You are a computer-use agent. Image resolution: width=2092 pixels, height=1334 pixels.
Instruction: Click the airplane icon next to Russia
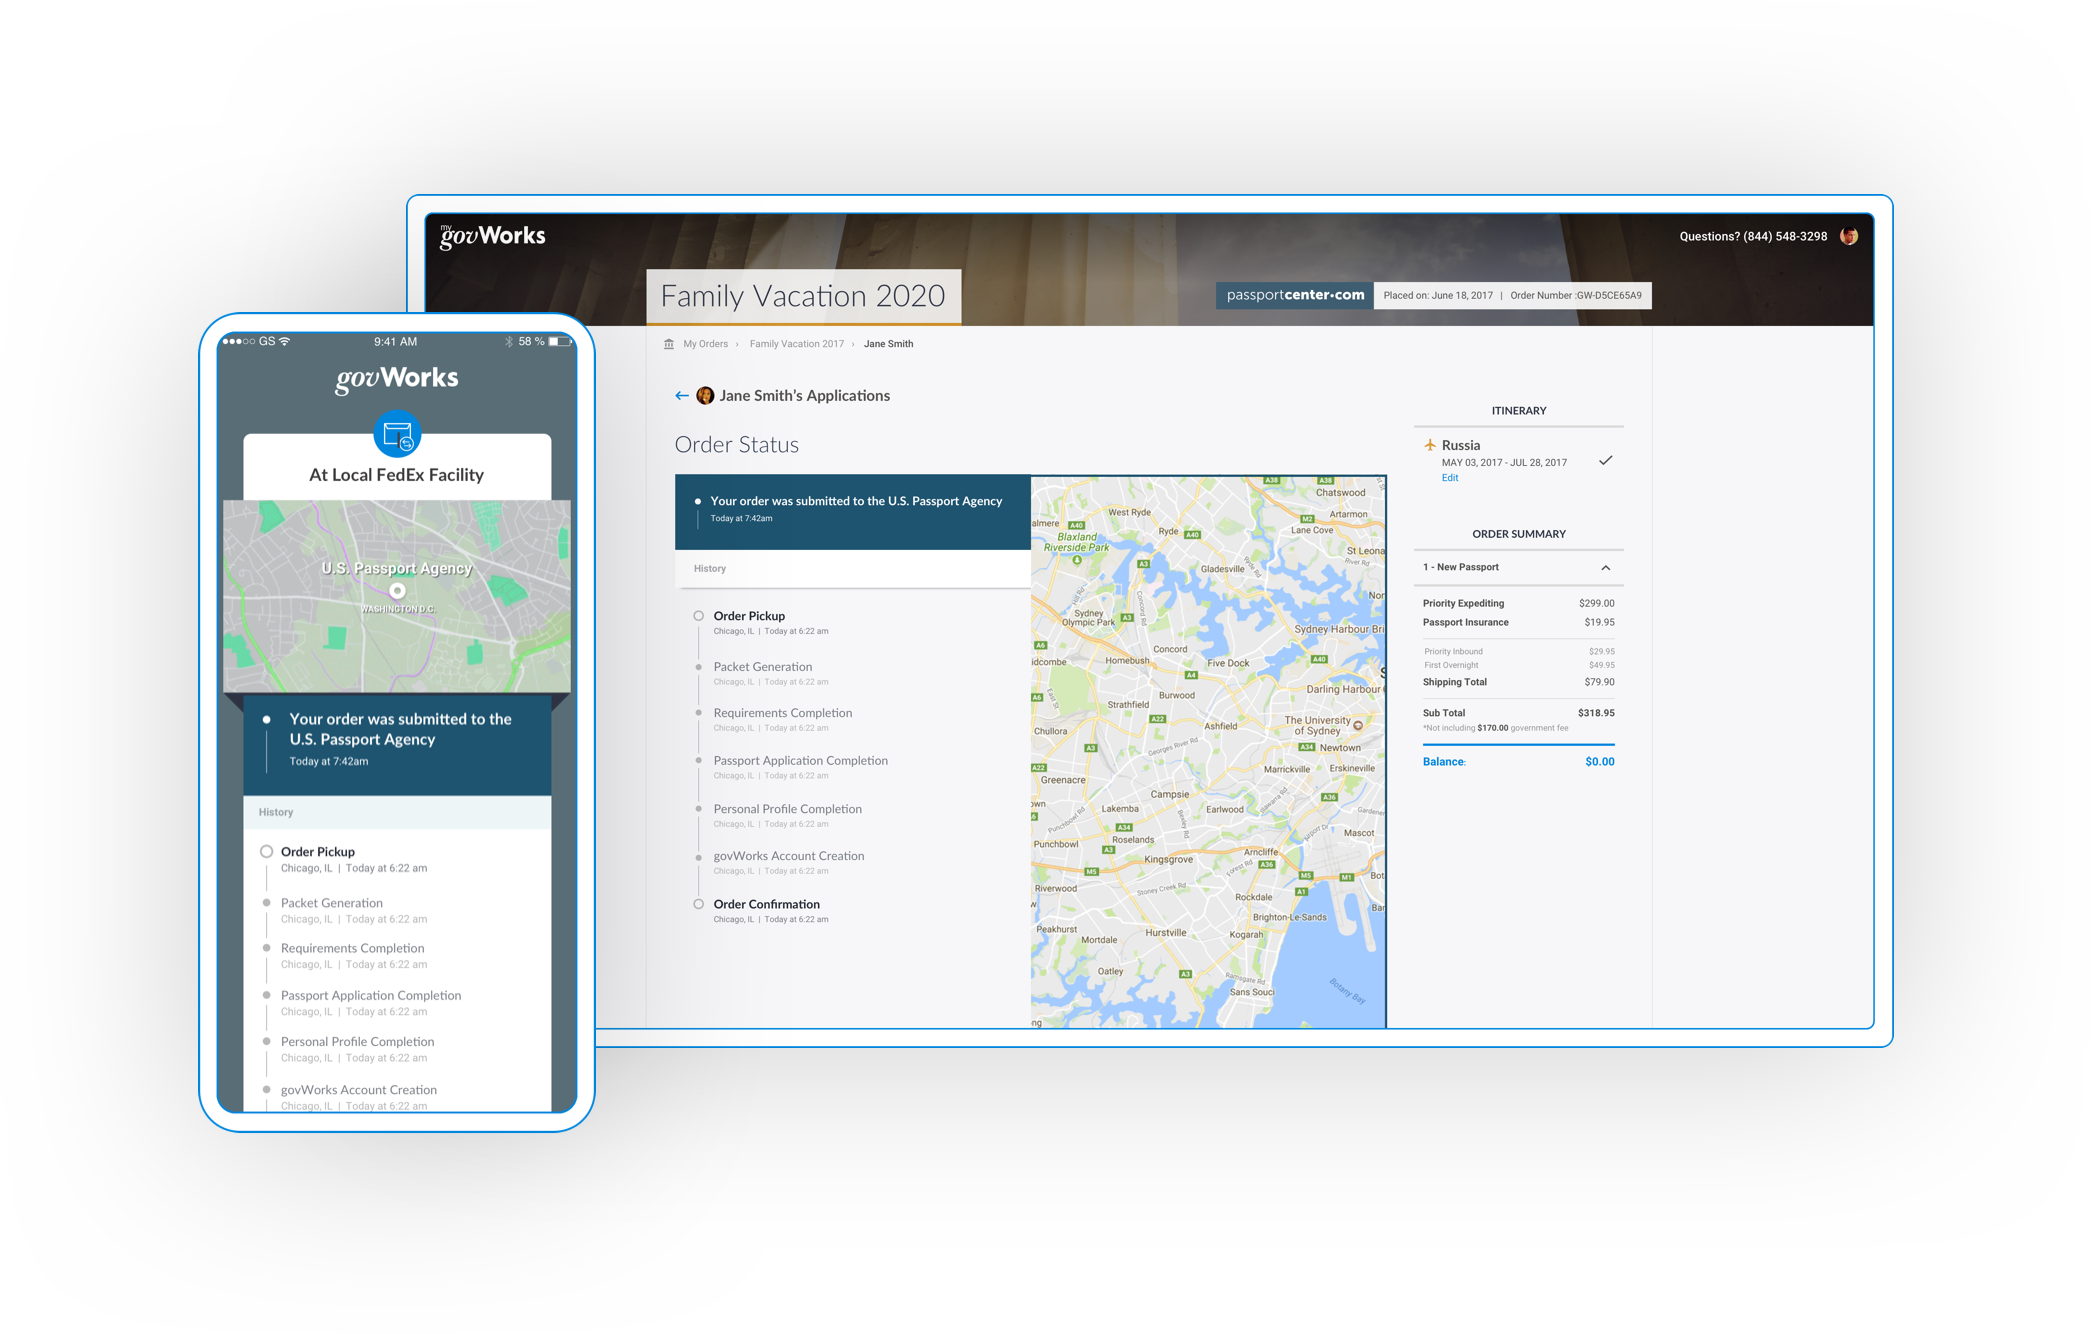[1430, 445]
